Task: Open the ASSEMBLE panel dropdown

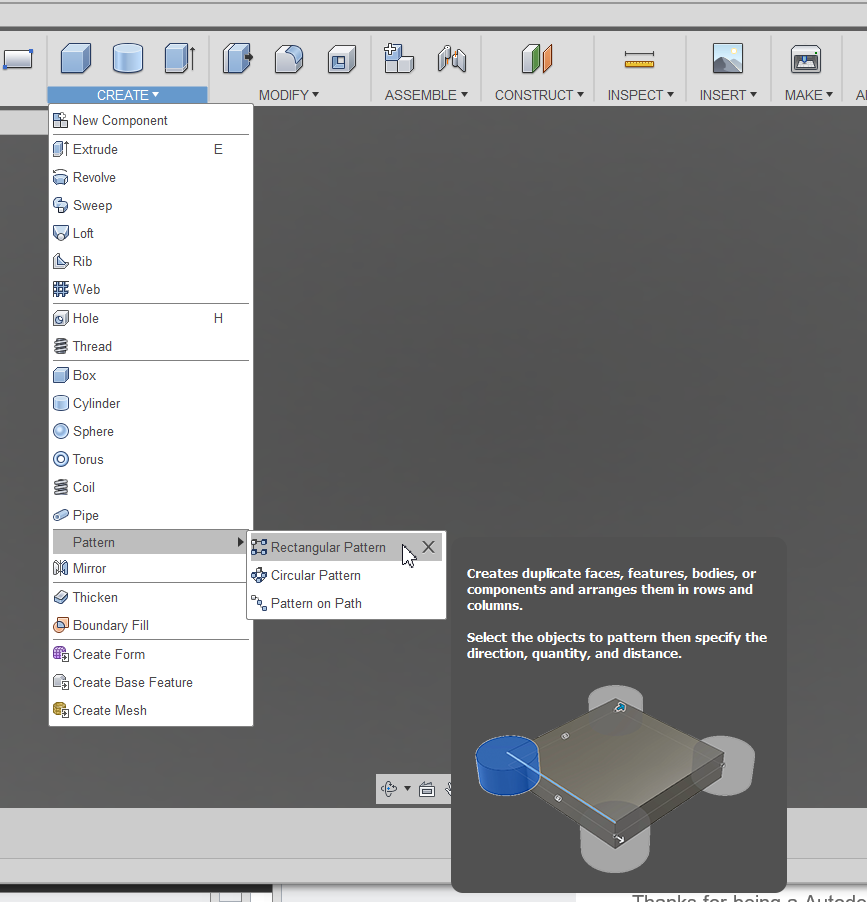Action: [426, 95]
